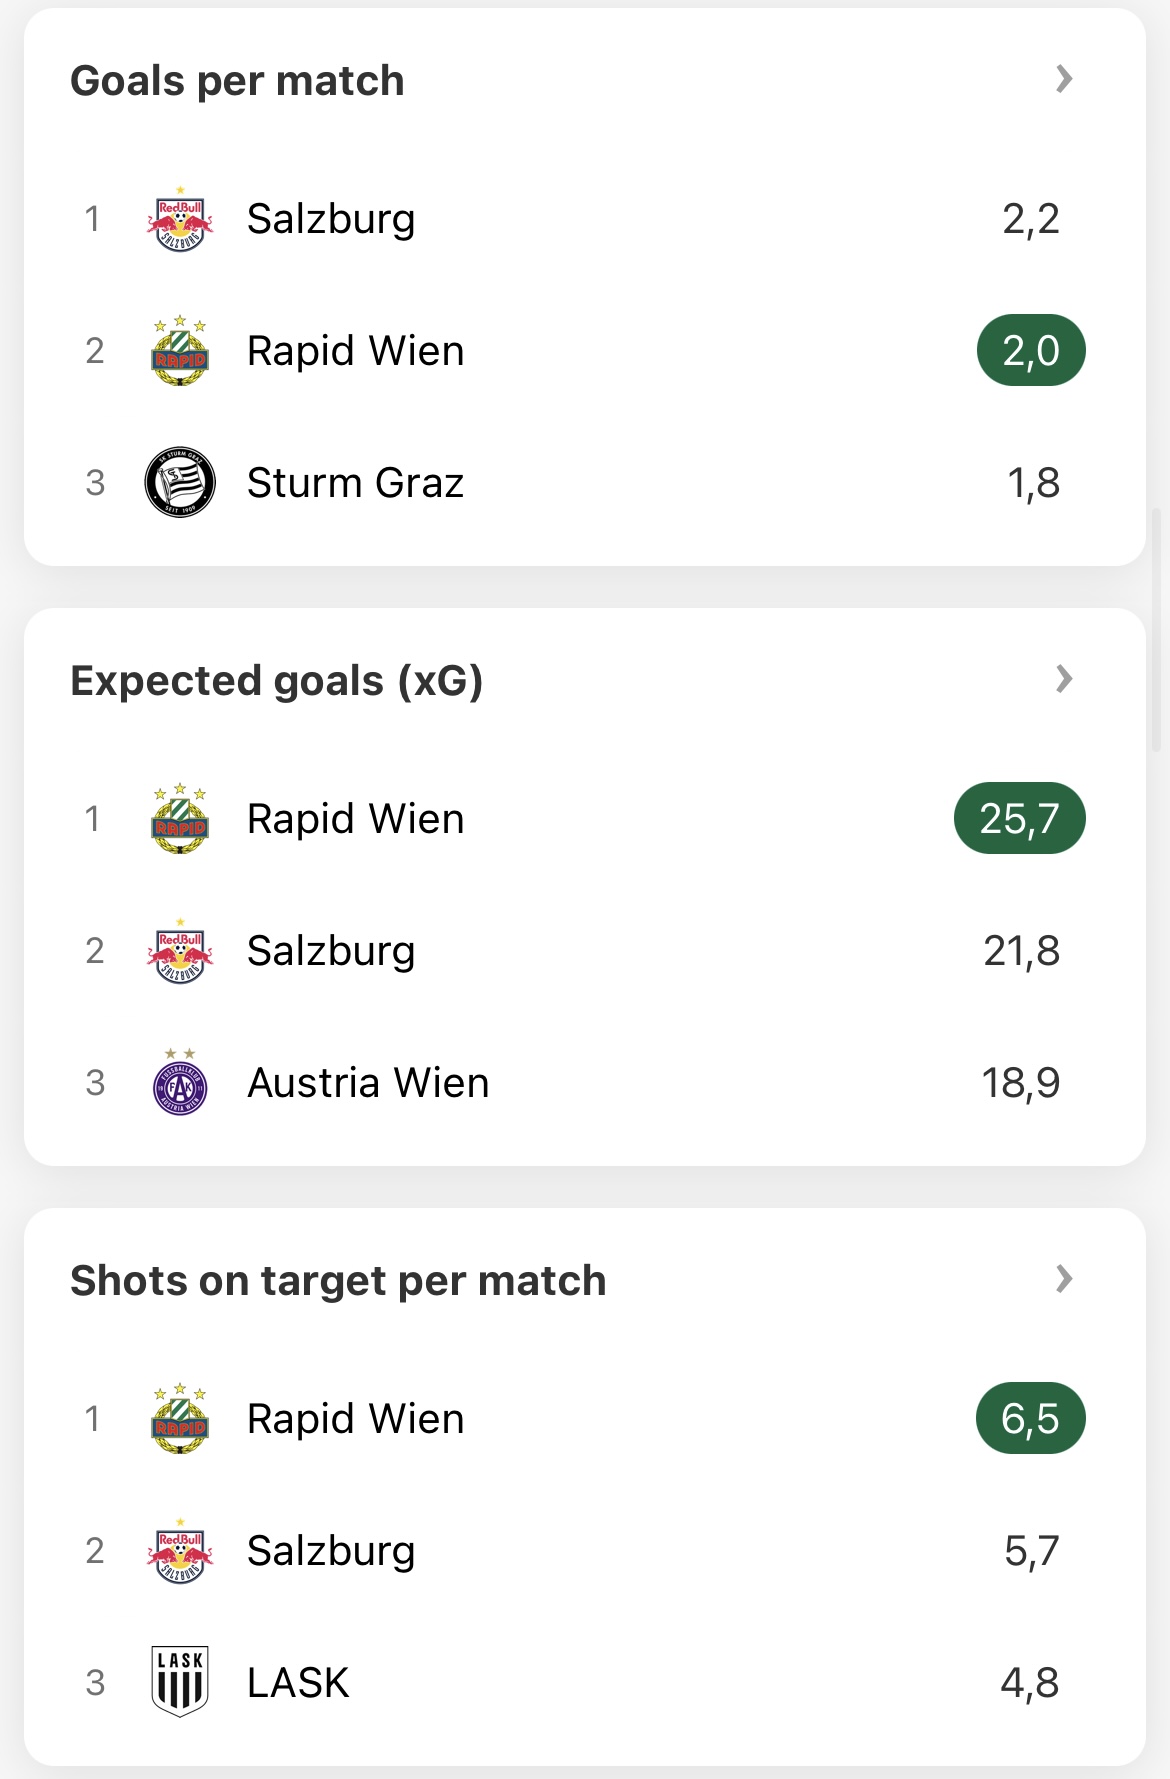
Task: Click Rapid Wien crest in Goals per match
Action: click(x=180, y=351)
